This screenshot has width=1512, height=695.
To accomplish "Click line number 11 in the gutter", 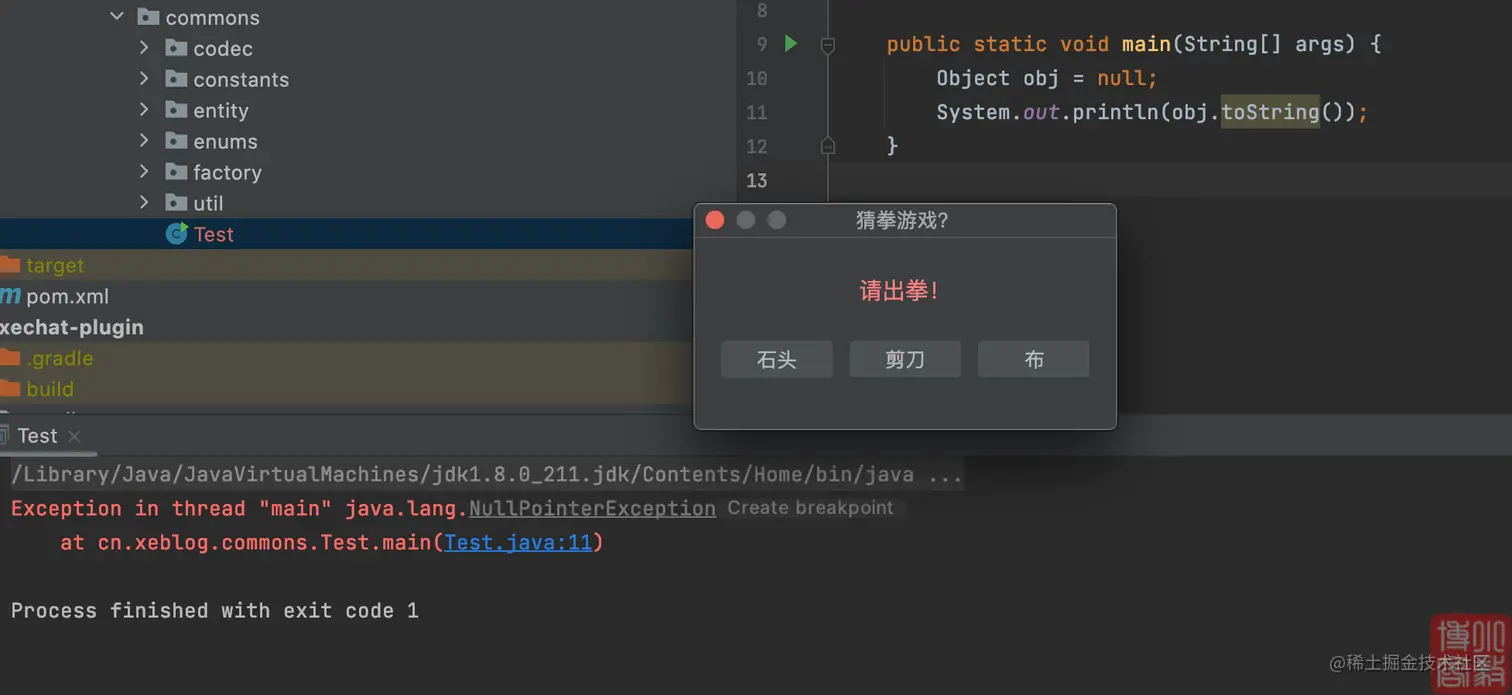I will point(757,112).
